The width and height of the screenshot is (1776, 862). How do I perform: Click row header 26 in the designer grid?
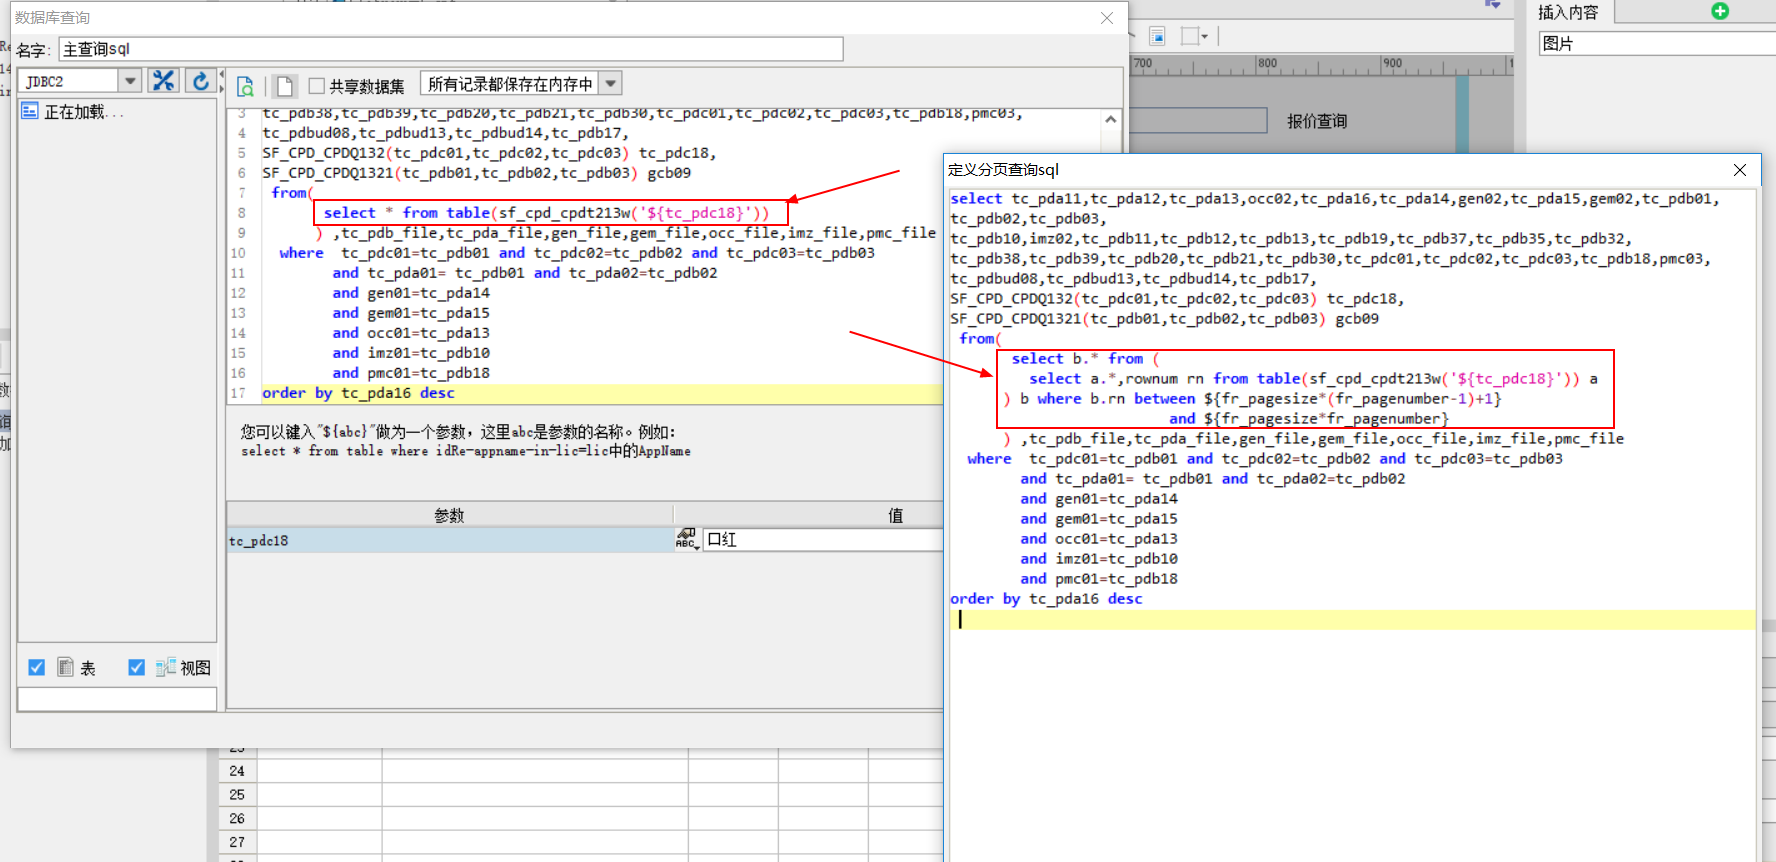[237, 818]
